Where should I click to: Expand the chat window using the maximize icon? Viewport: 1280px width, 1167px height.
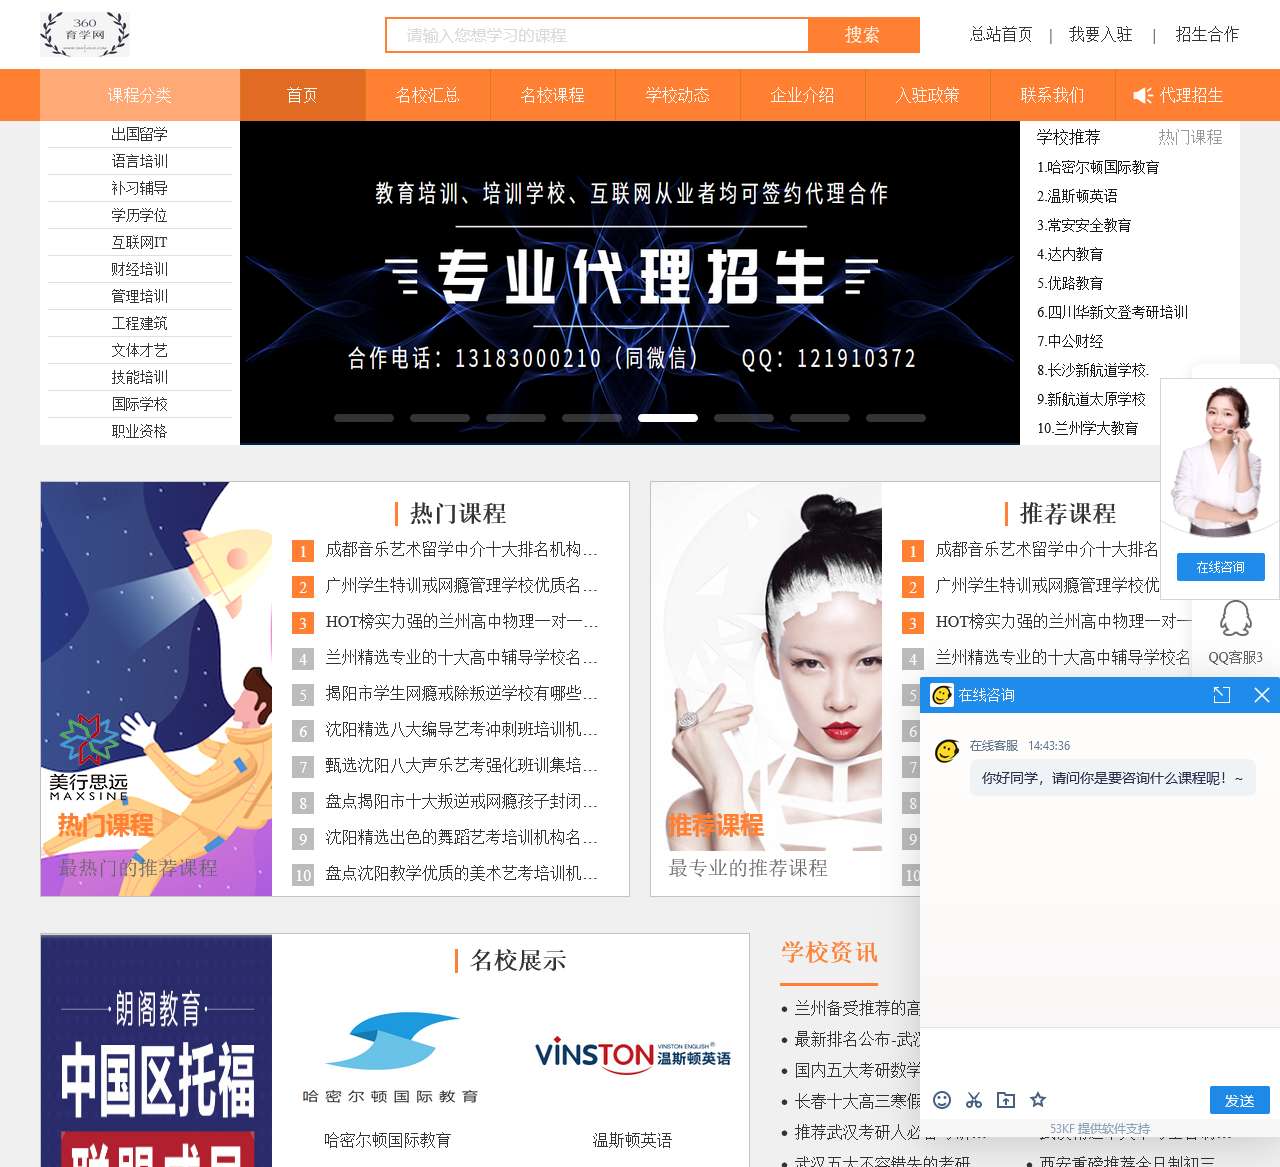[1222, 695]
